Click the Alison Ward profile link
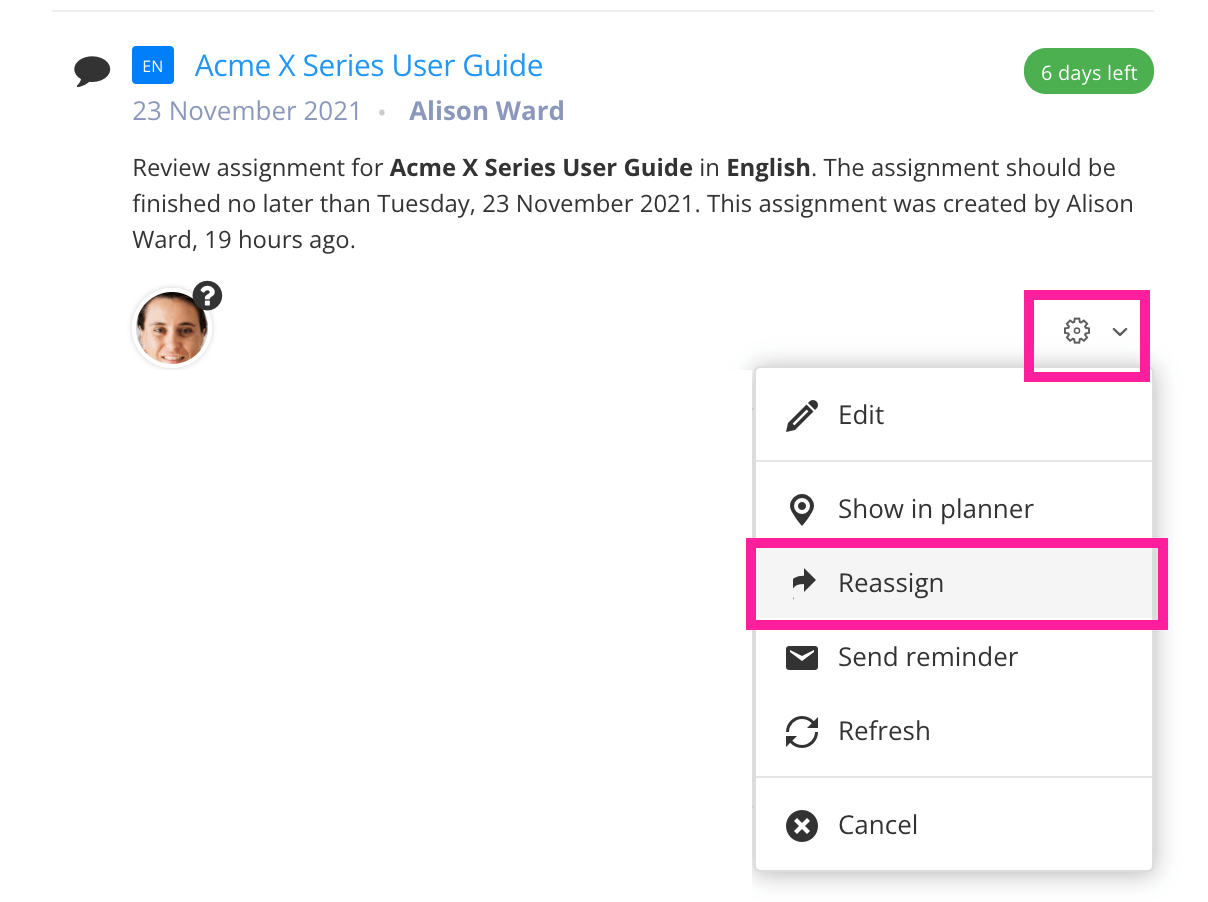 coord(487,110)
